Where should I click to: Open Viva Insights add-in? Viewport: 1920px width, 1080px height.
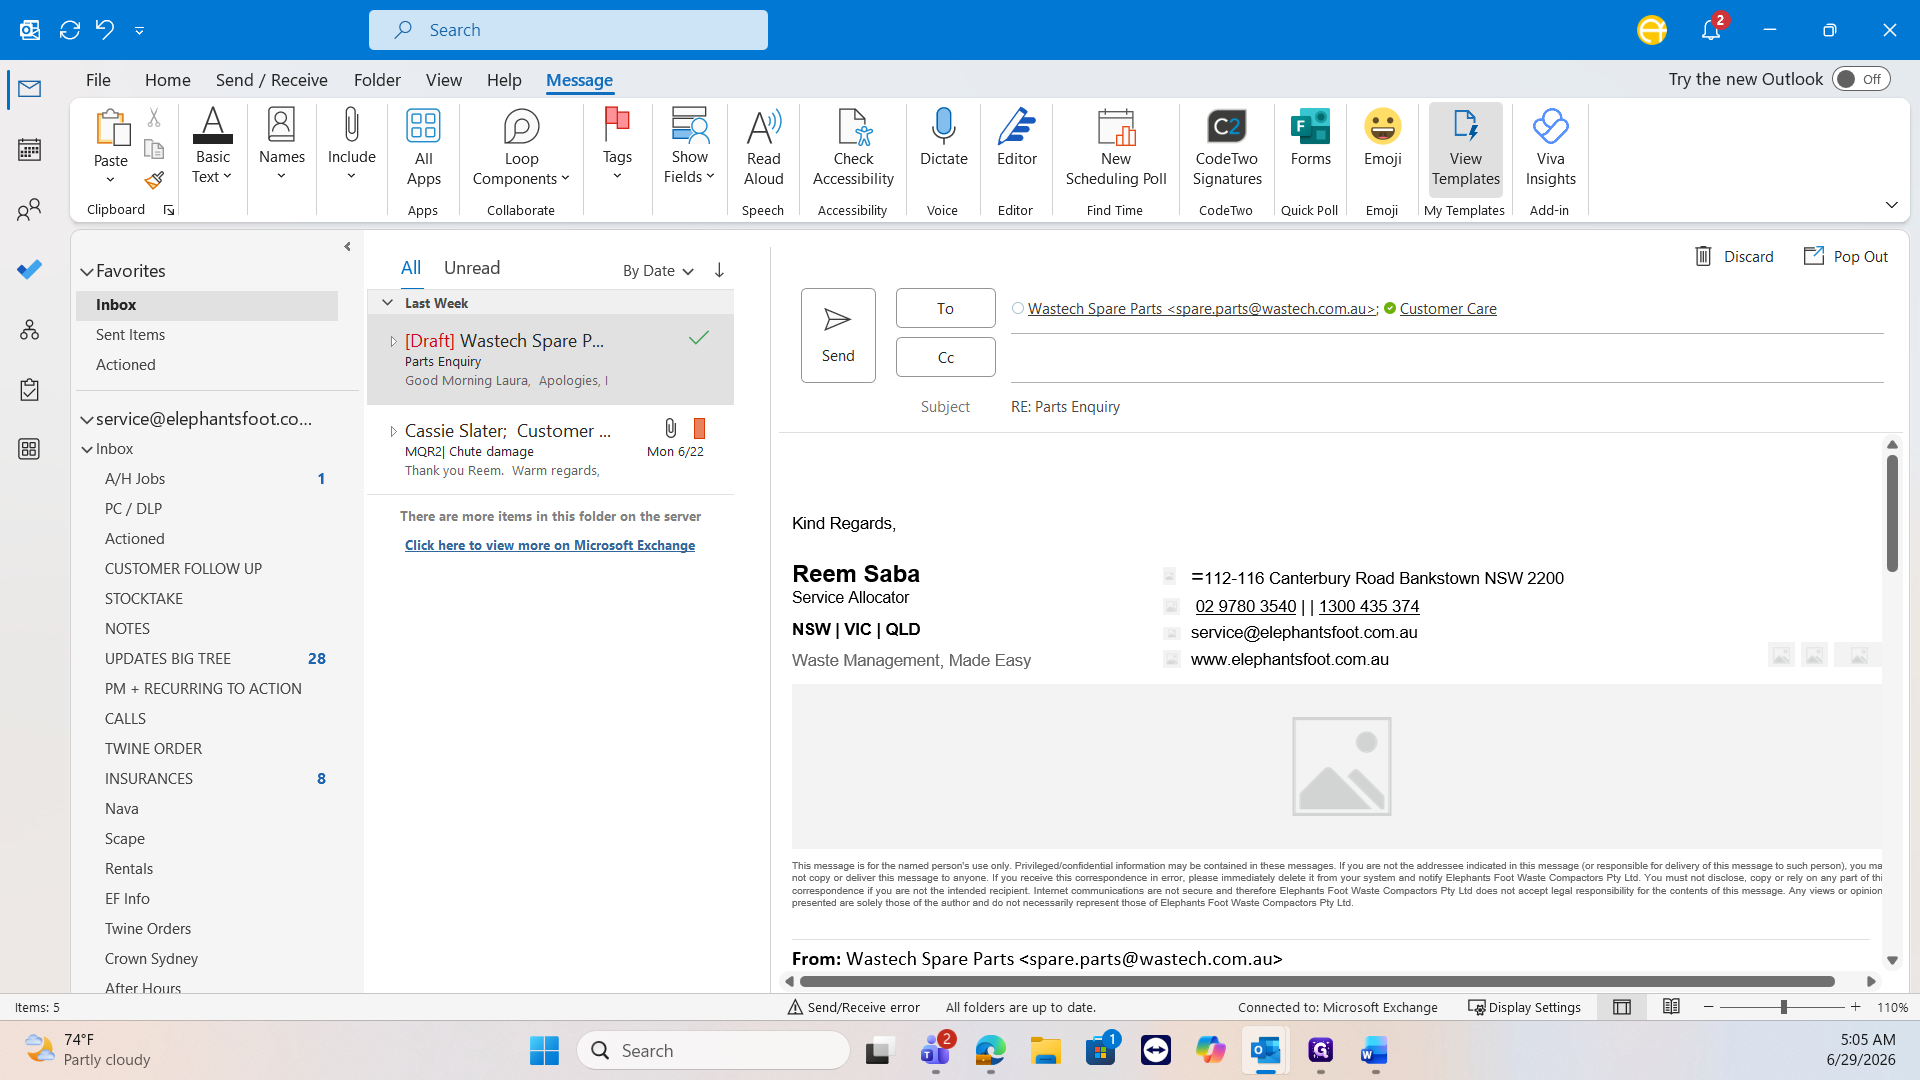point(1550,148)
